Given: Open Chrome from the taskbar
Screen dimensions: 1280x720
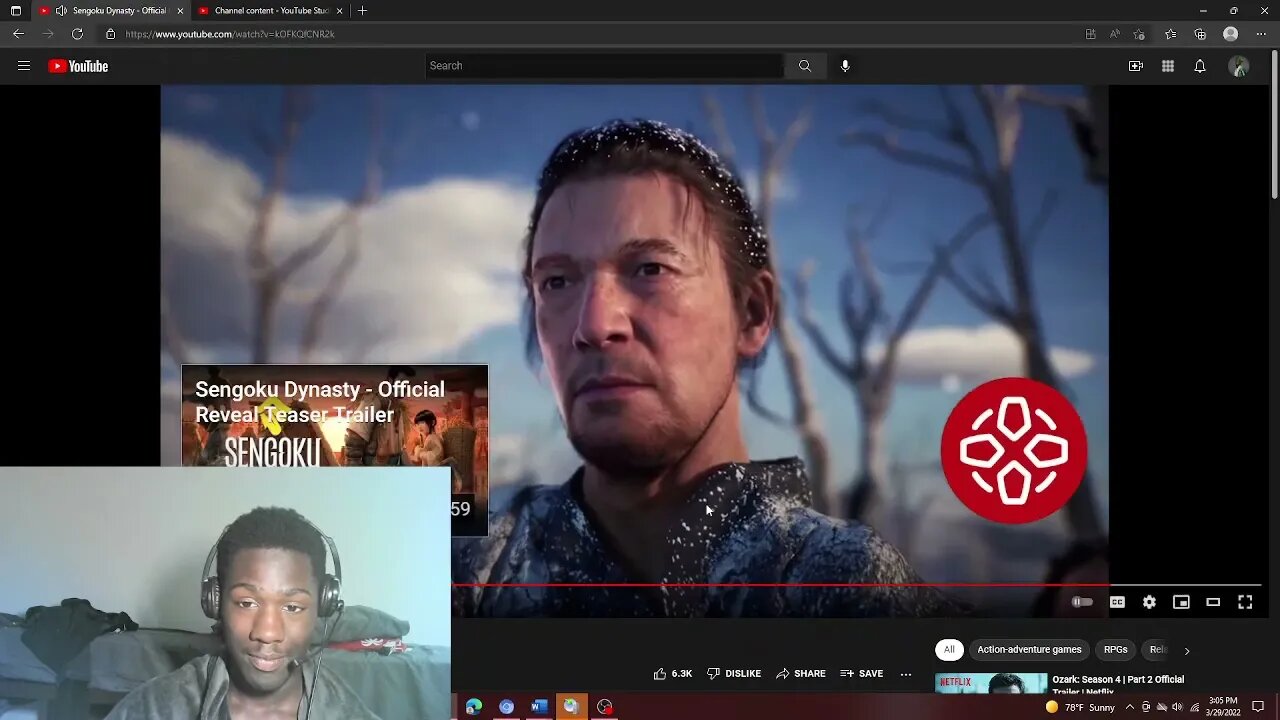Looking at the screenshot, I should [507, 706].
